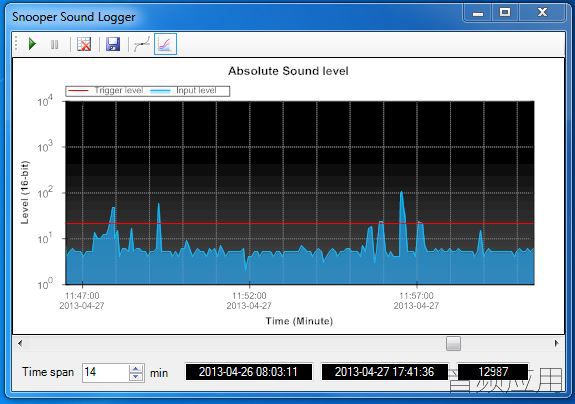
Task: Select the linear scale graph icon
Action: tap(142, 44)
